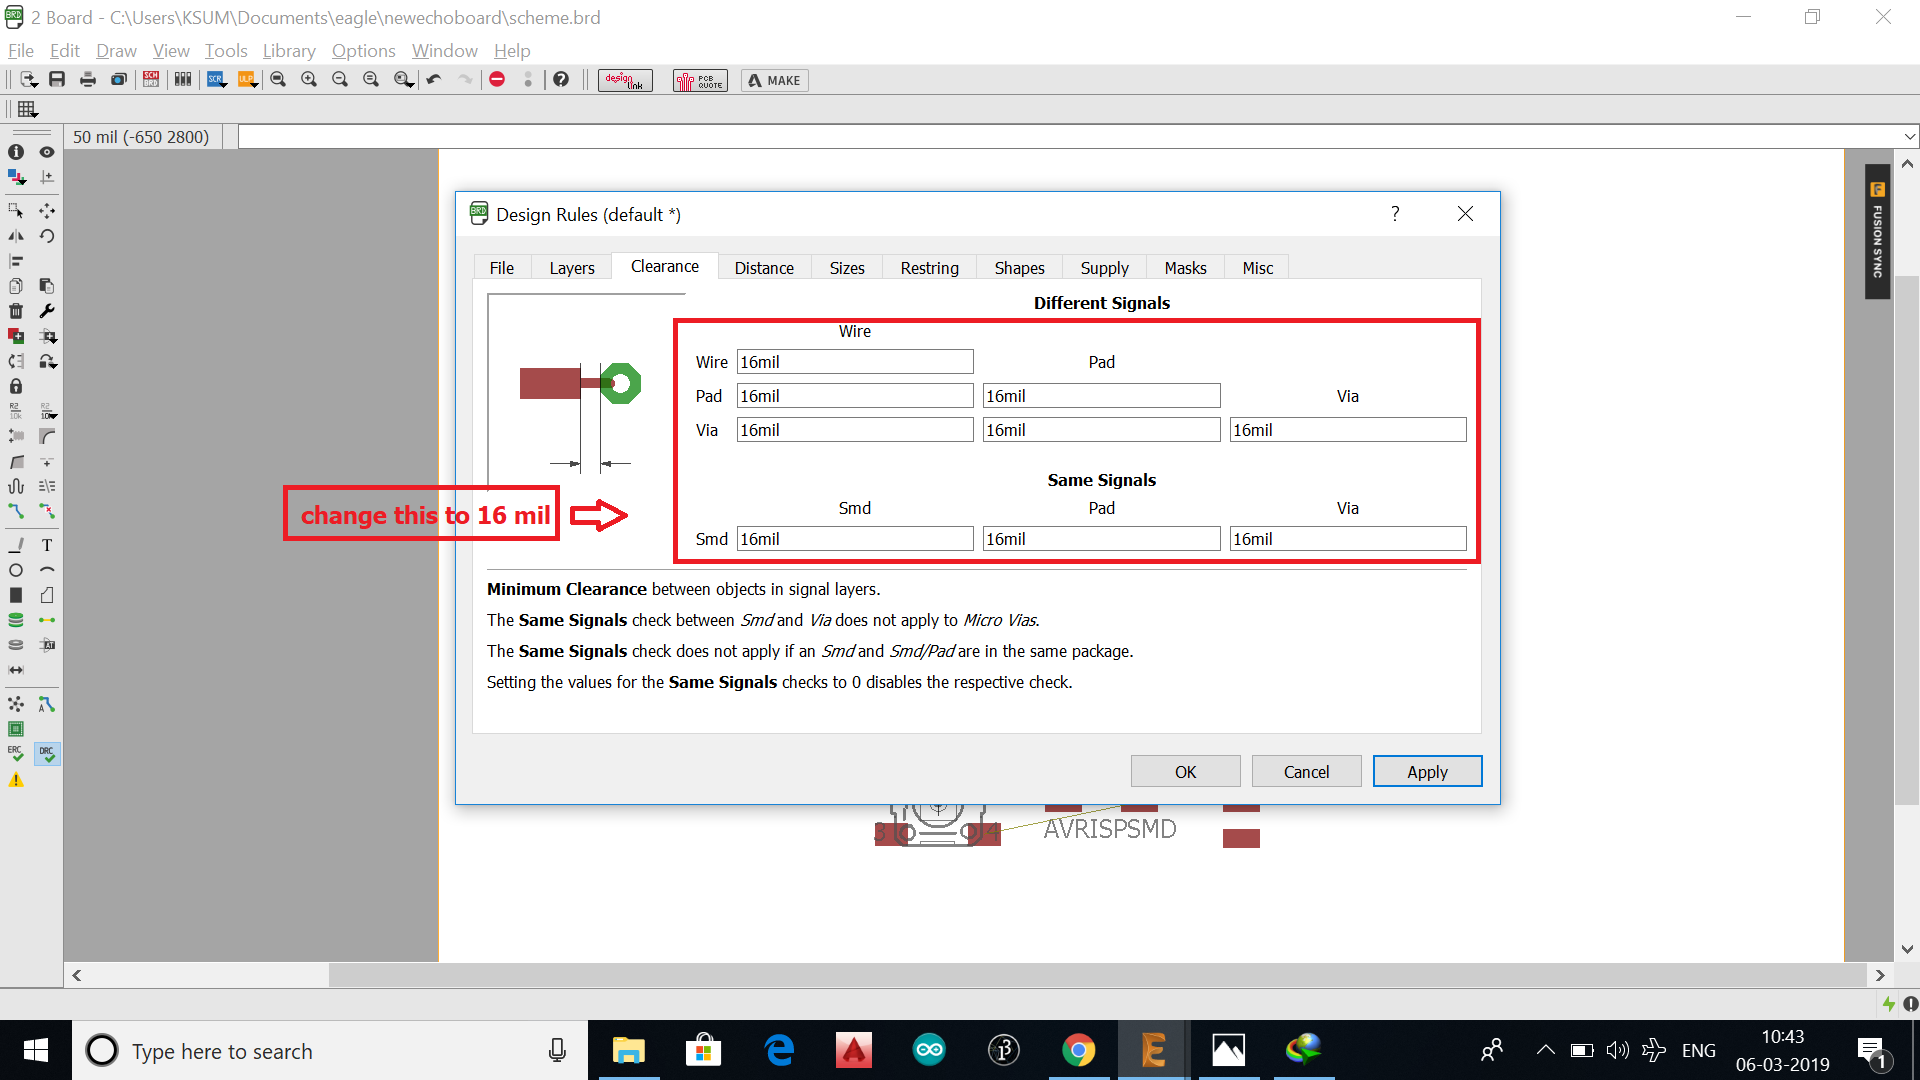Toggle the Info tool

tap(16, 152)
